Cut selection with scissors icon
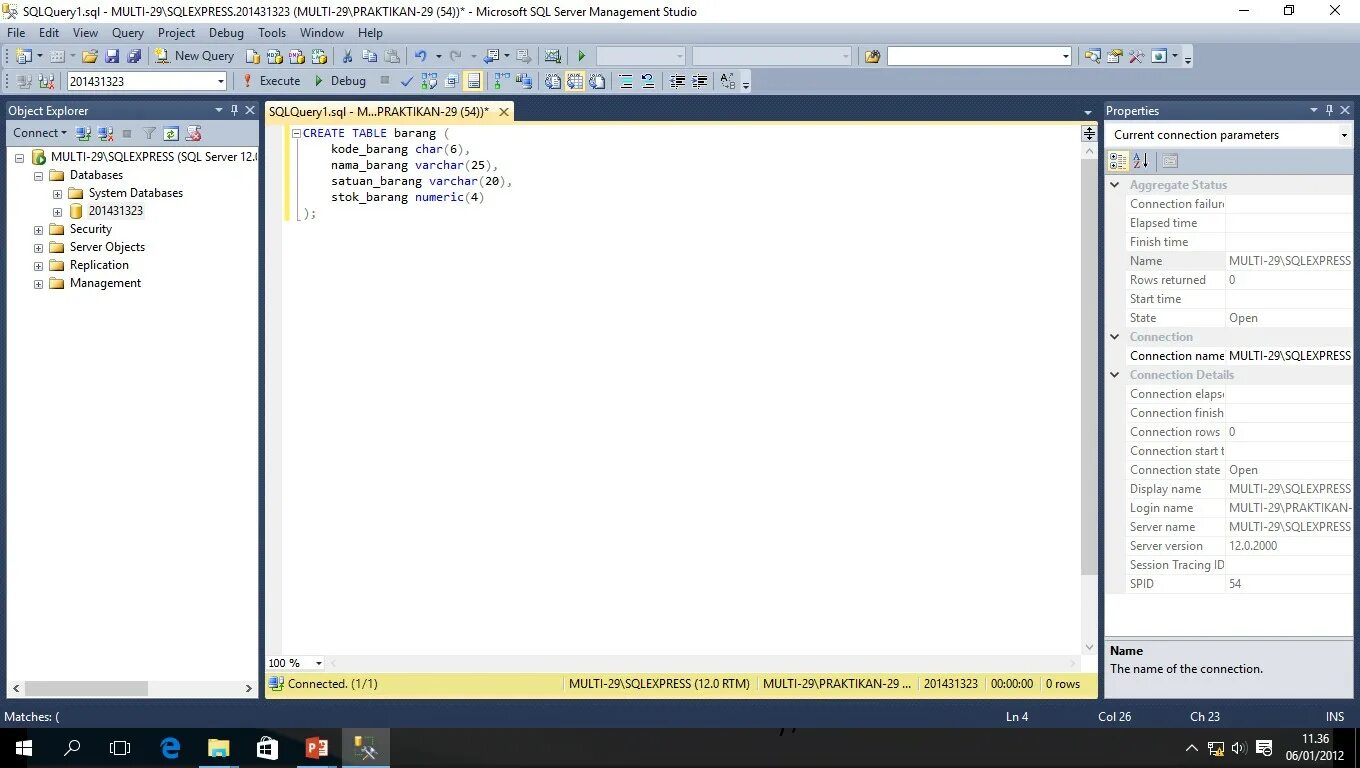The height and width of the screenshot is (768, 1360). [x=347, y=56]
